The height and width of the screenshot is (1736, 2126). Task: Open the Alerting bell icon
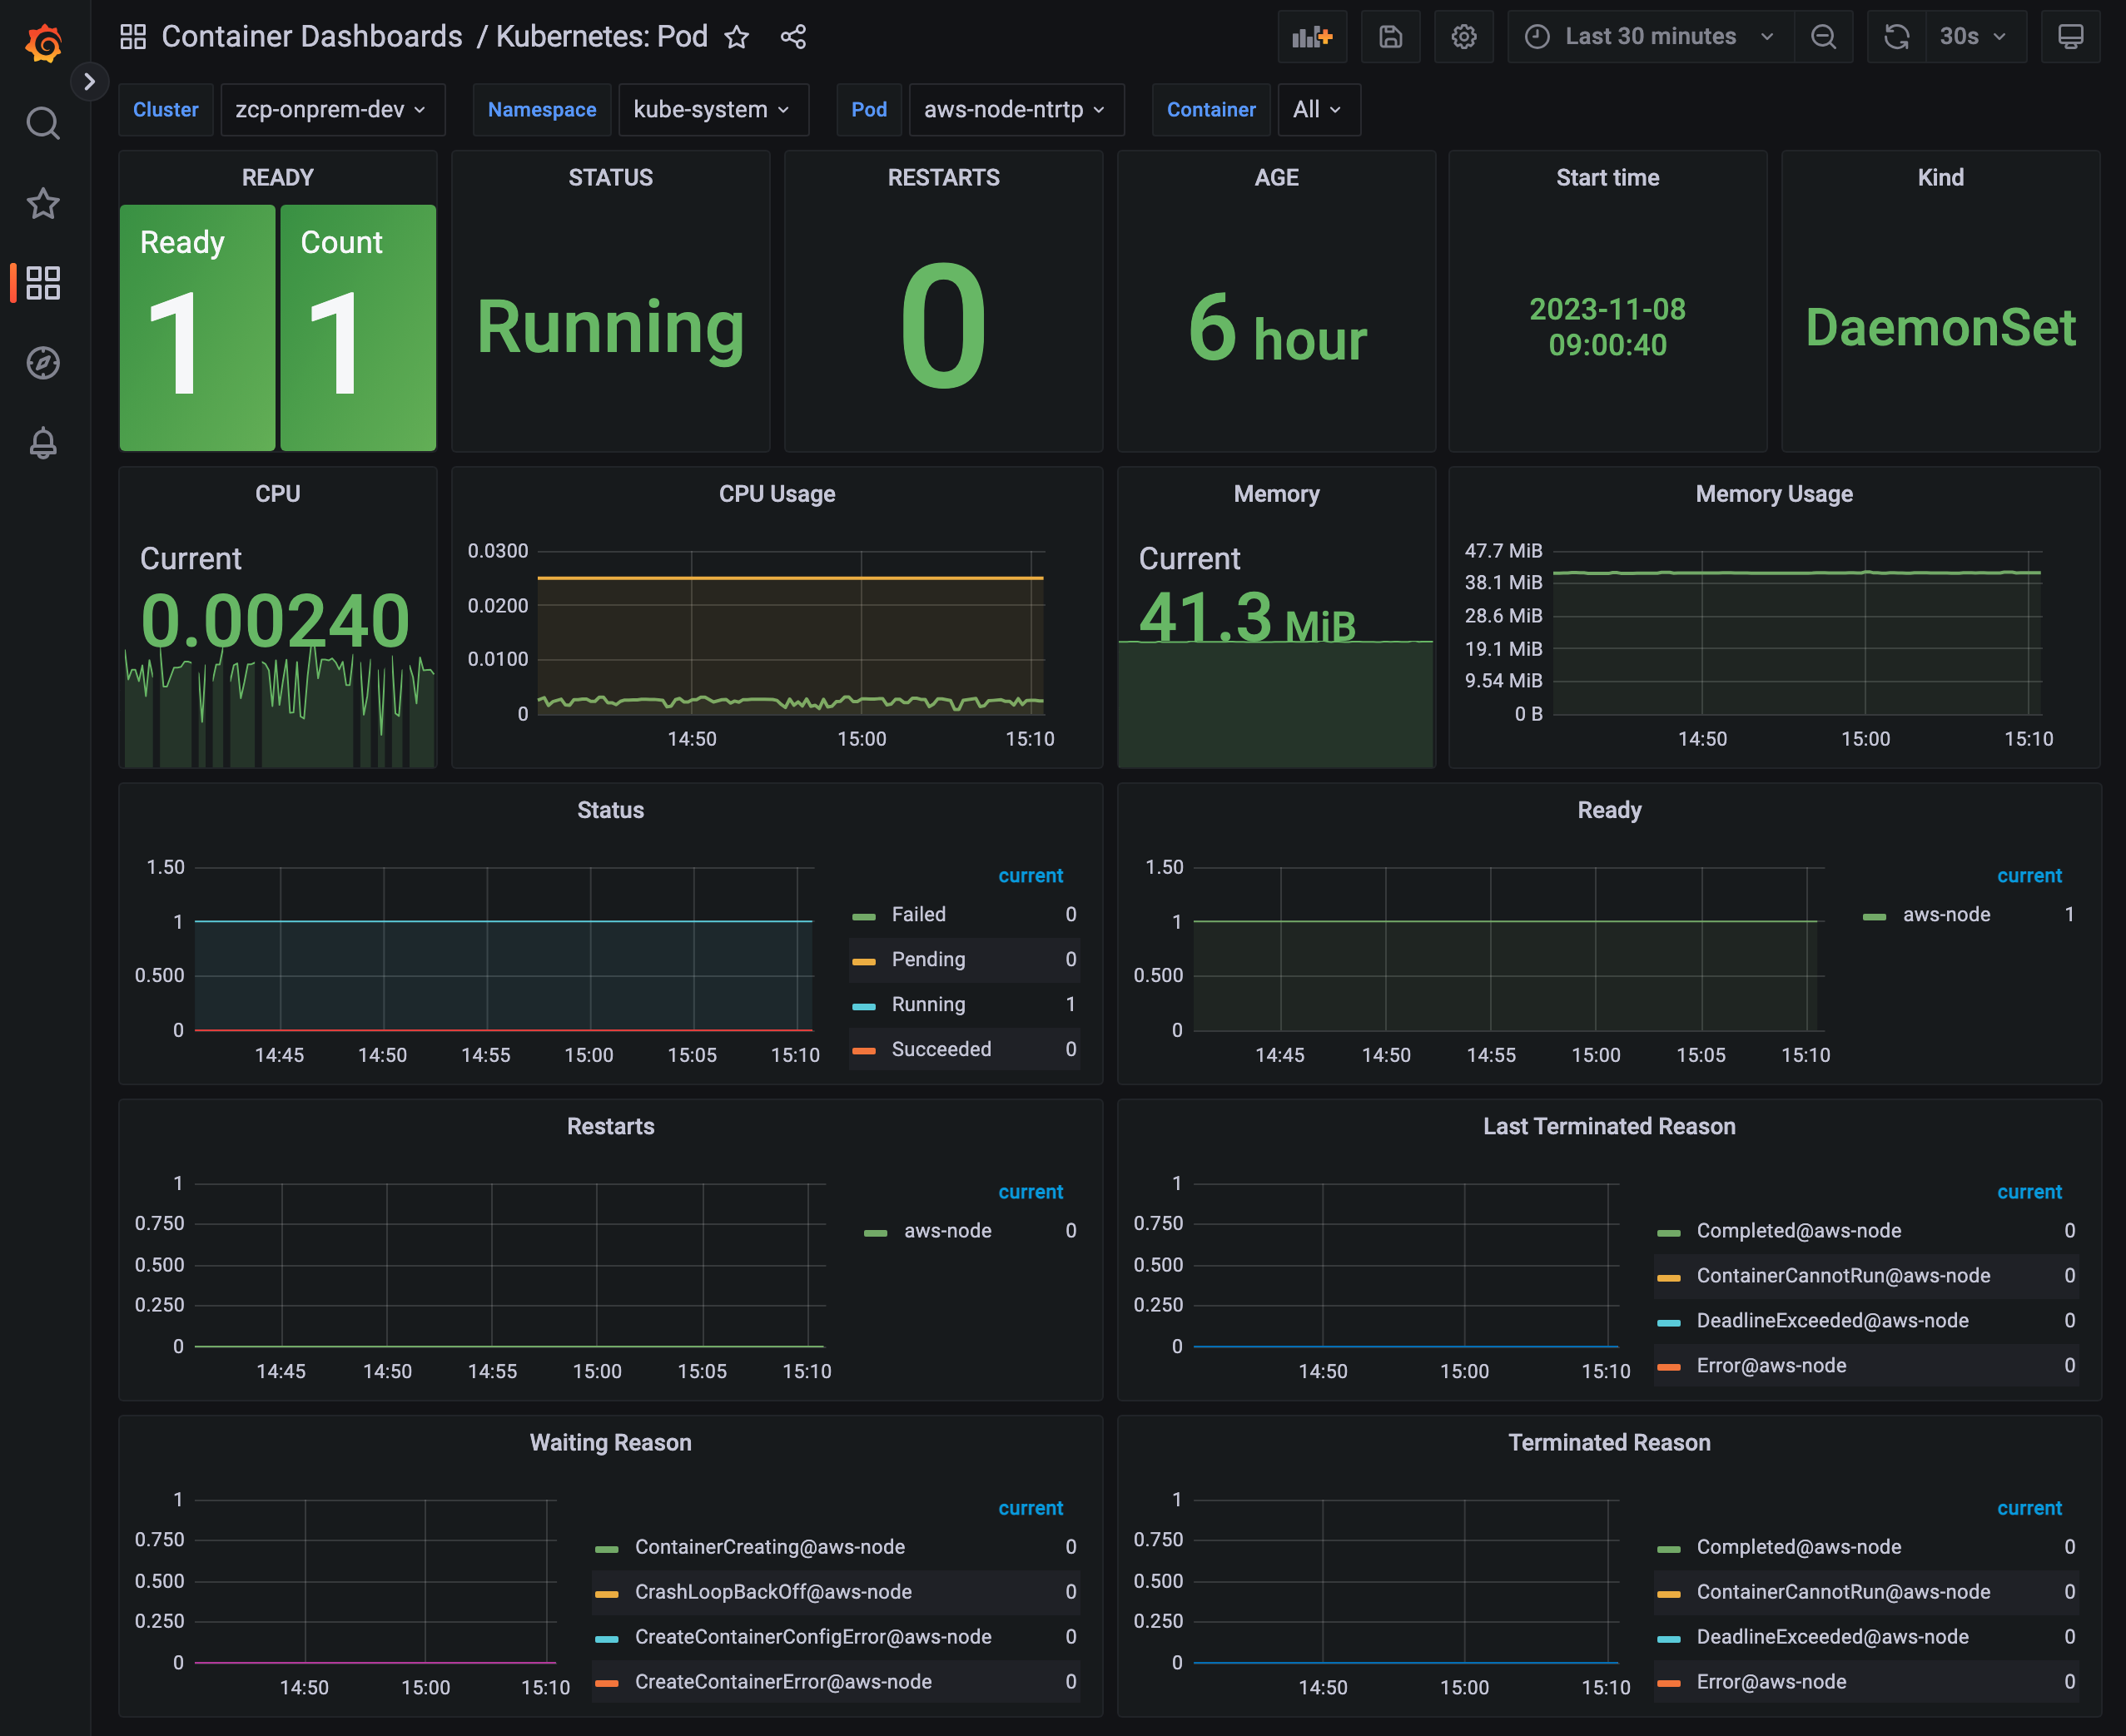[43, 443]
